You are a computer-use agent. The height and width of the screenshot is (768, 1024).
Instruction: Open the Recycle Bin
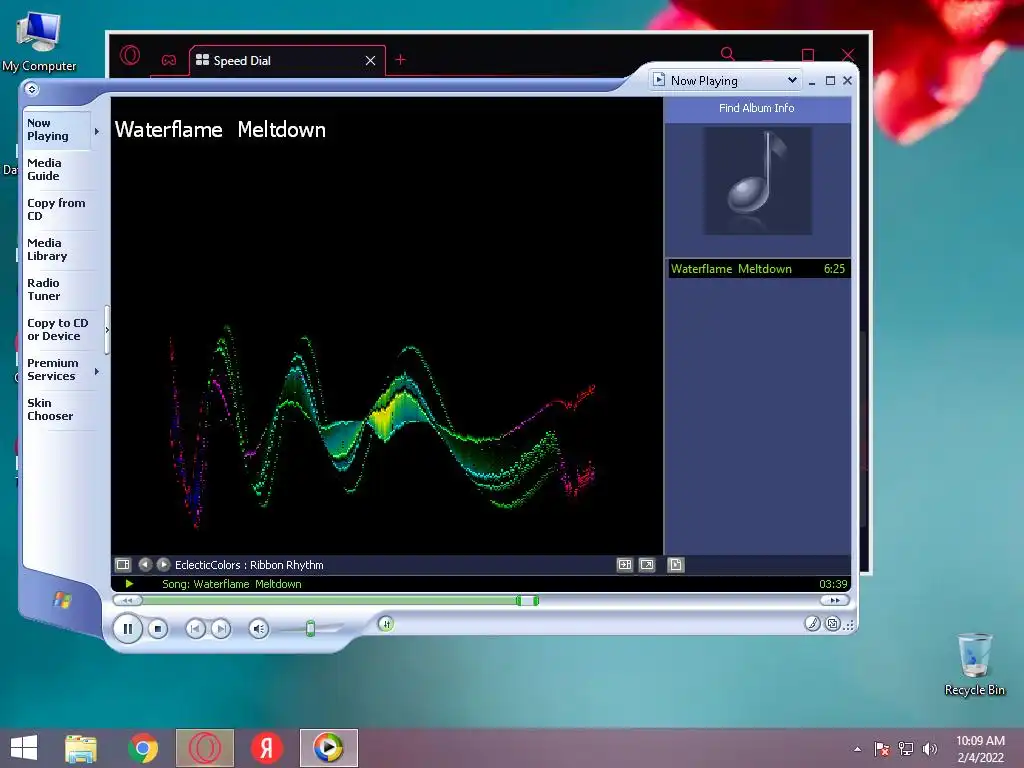pos(974,664)
